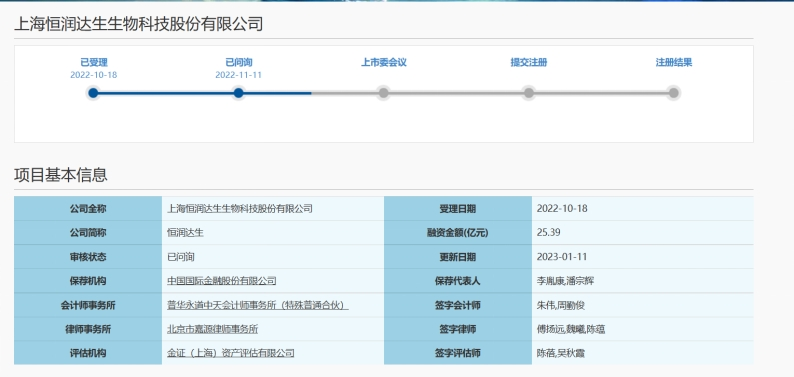Screen dimensions: 794x377
Task: Click the company title heading 上海恒润达生
Action: (138, 24)
